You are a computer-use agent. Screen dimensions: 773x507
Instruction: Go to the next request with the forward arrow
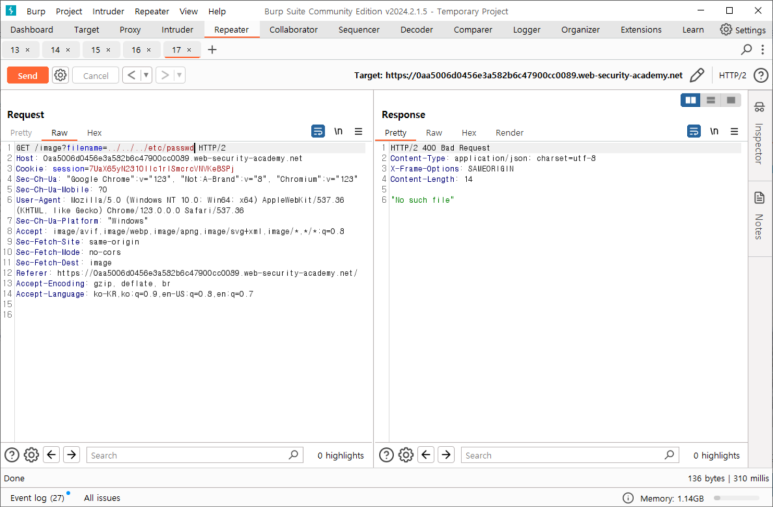(165, 75)
